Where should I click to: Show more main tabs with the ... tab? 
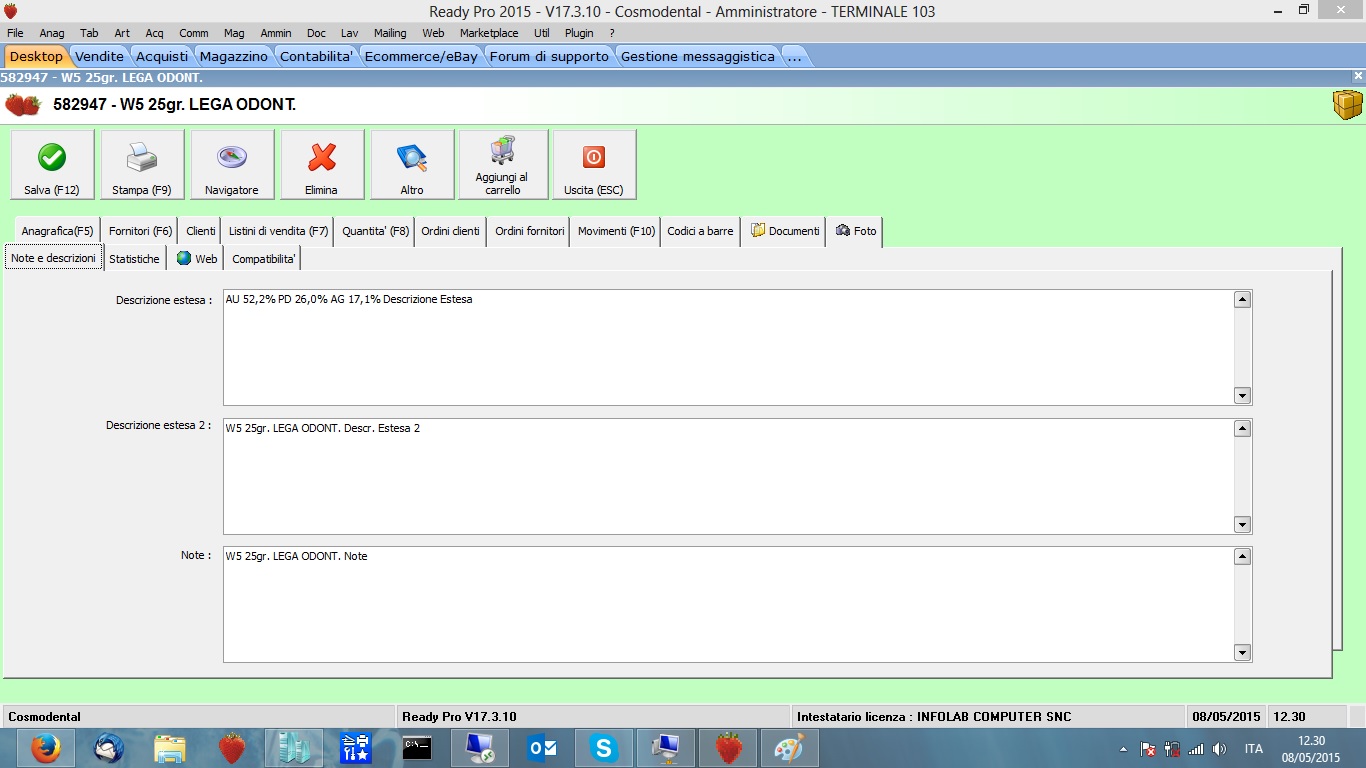point(794,56)
